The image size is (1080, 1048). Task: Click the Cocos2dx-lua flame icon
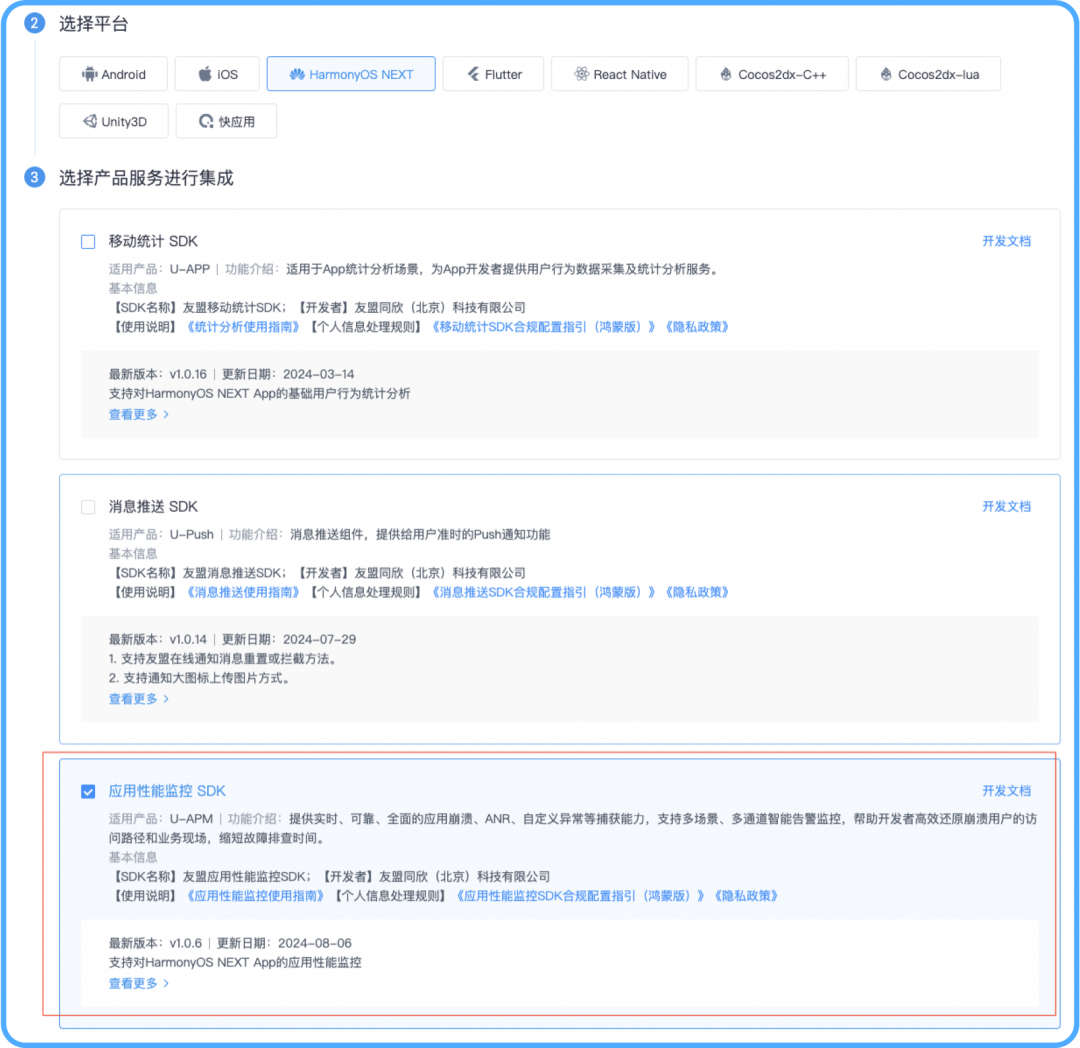click(x=886, y=74)
